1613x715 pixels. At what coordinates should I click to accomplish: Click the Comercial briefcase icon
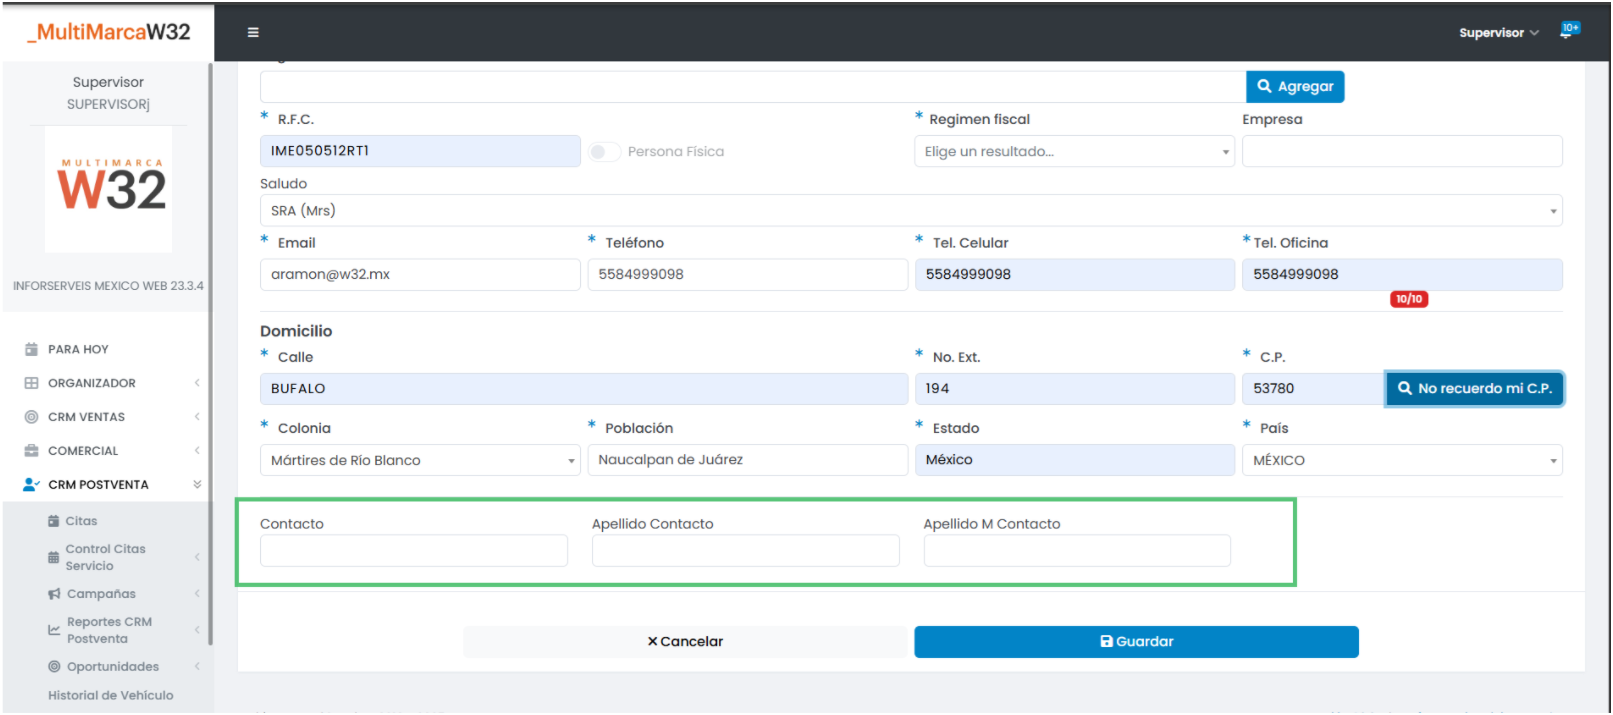pos(31,451)
